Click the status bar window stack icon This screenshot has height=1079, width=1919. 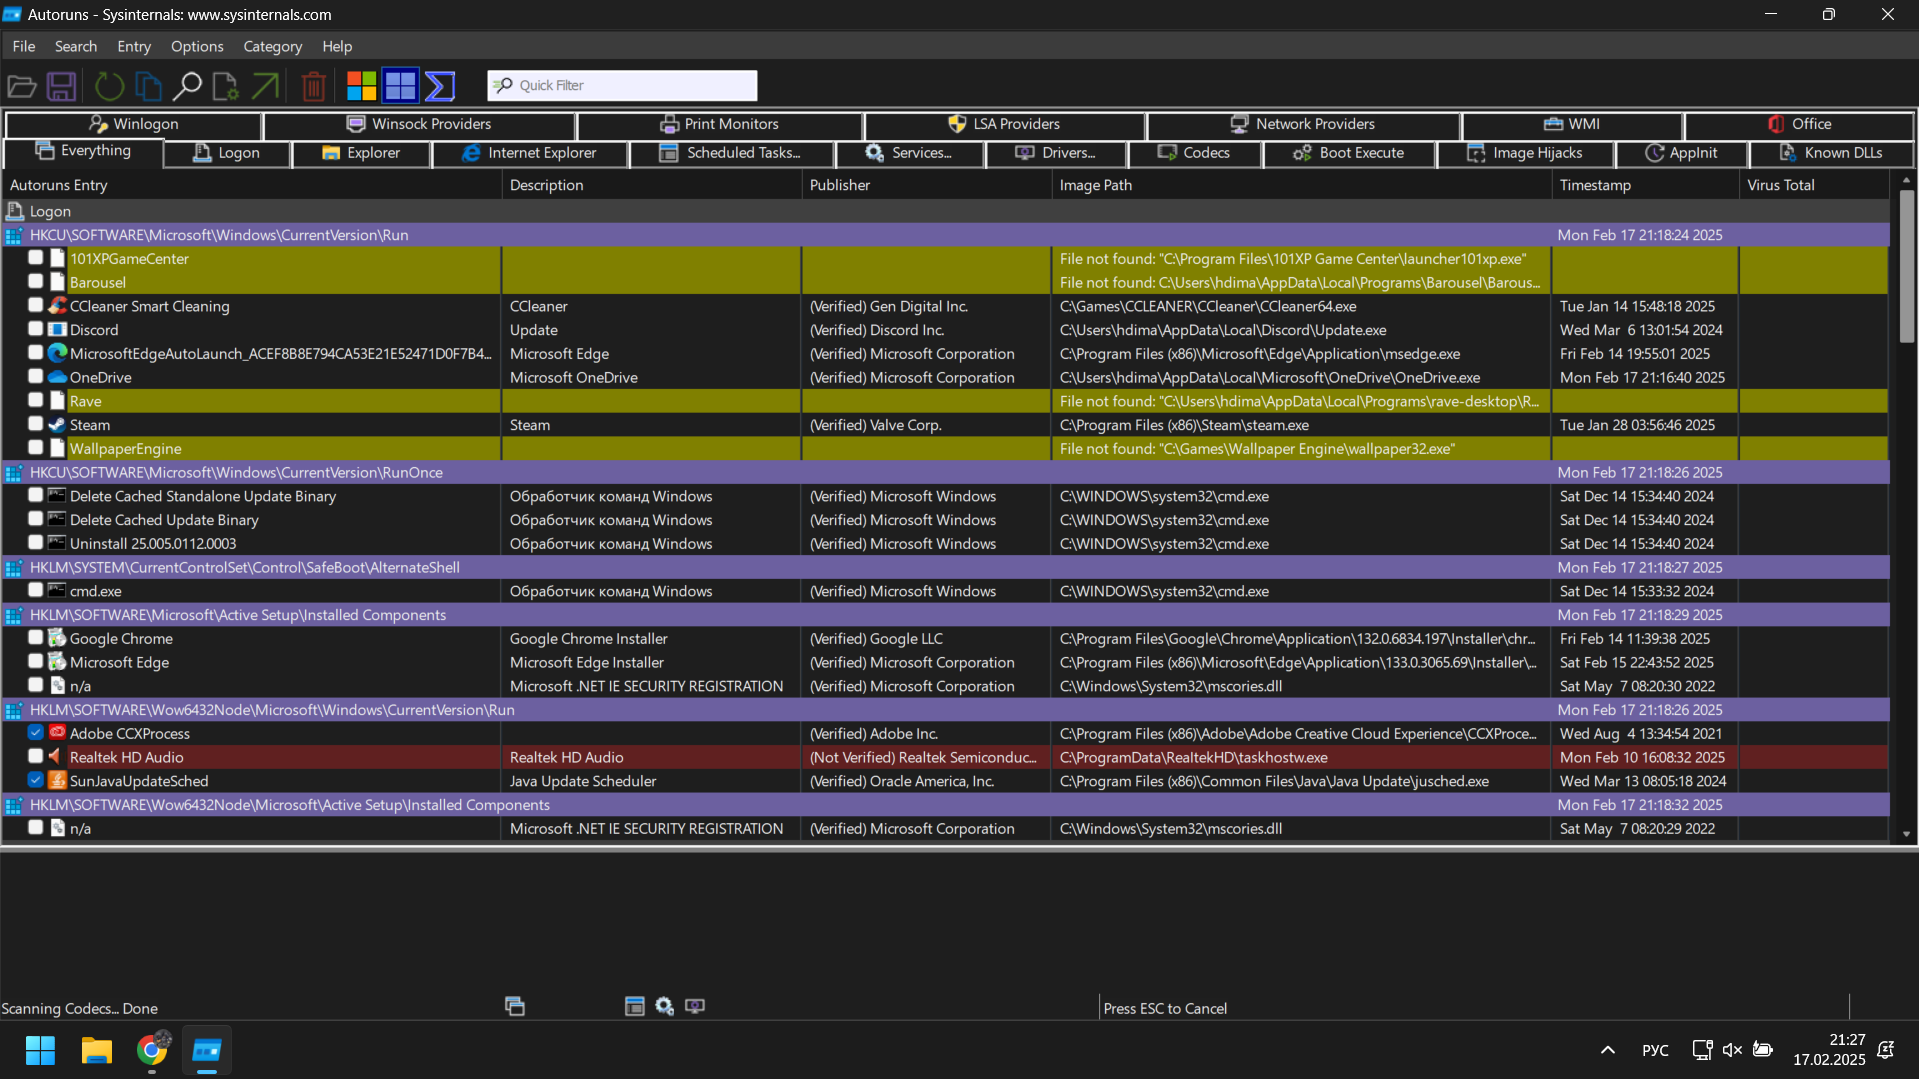pos(515,1006)
